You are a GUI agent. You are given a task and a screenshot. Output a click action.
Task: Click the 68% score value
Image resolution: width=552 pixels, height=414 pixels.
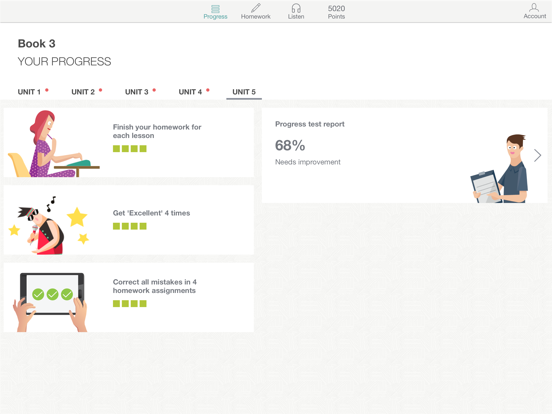[290, 145]
